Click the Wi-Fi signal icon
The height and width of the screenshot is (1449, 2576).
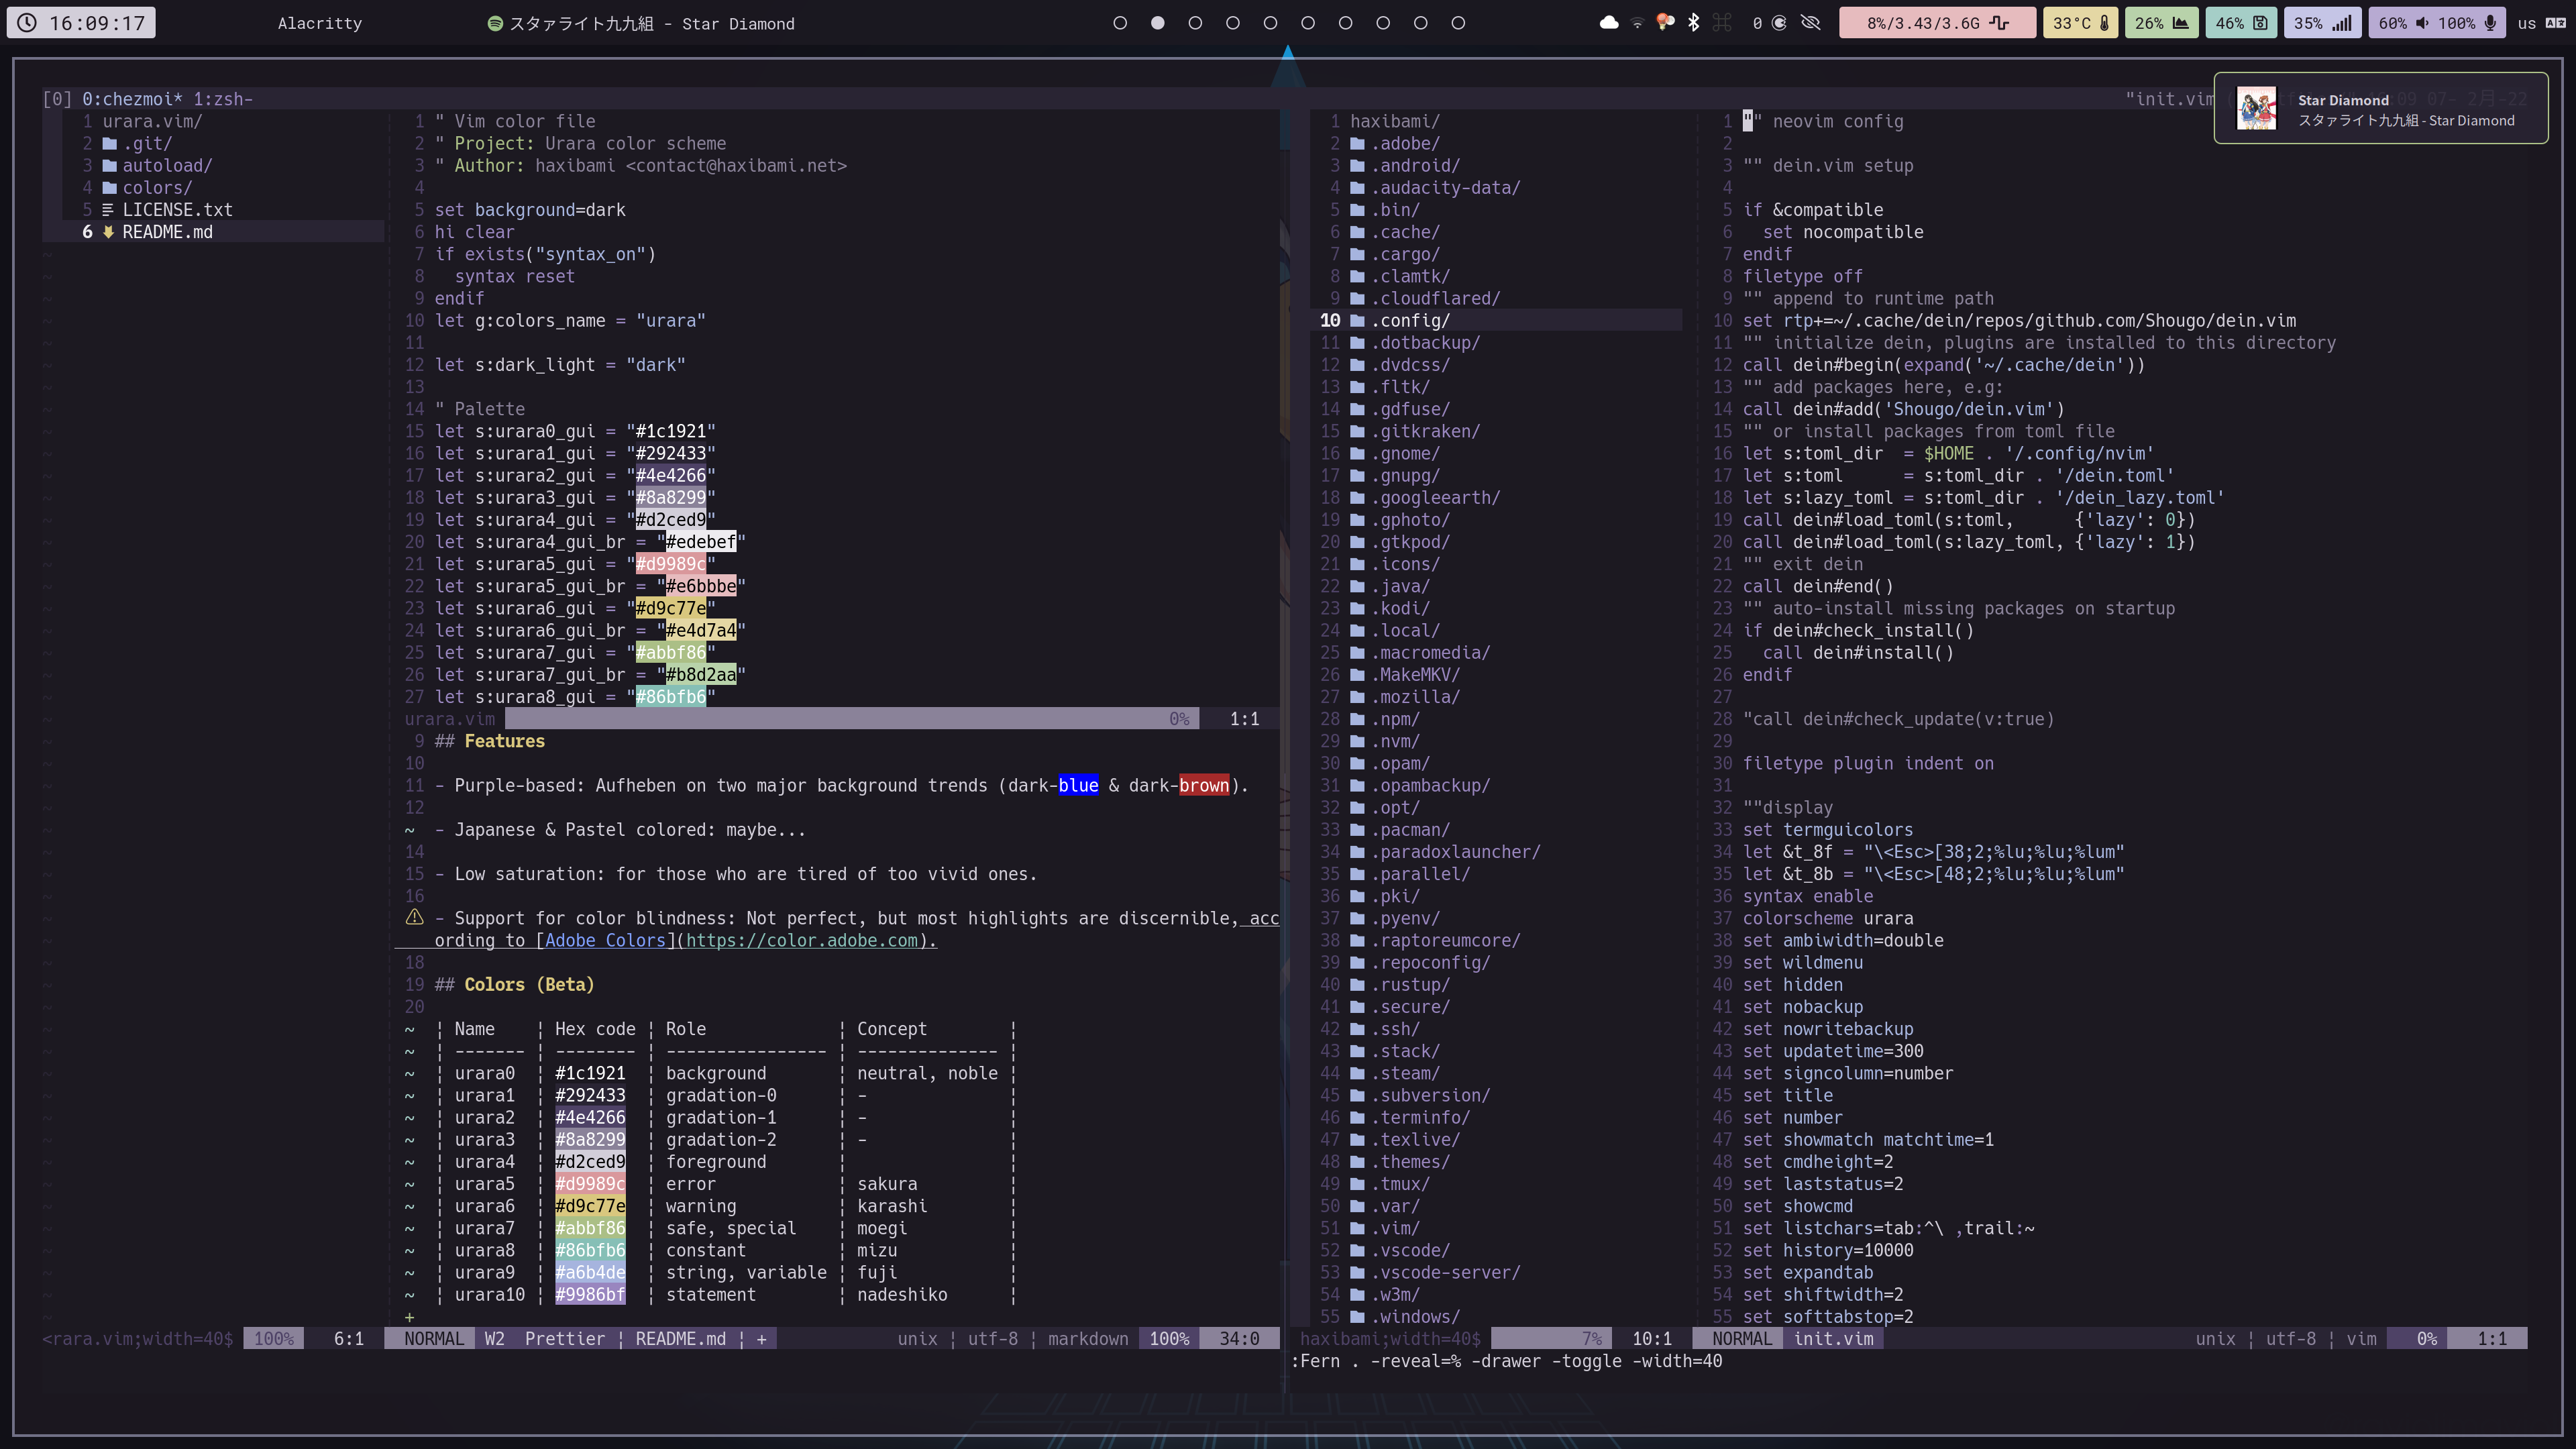coord(1637,23)
